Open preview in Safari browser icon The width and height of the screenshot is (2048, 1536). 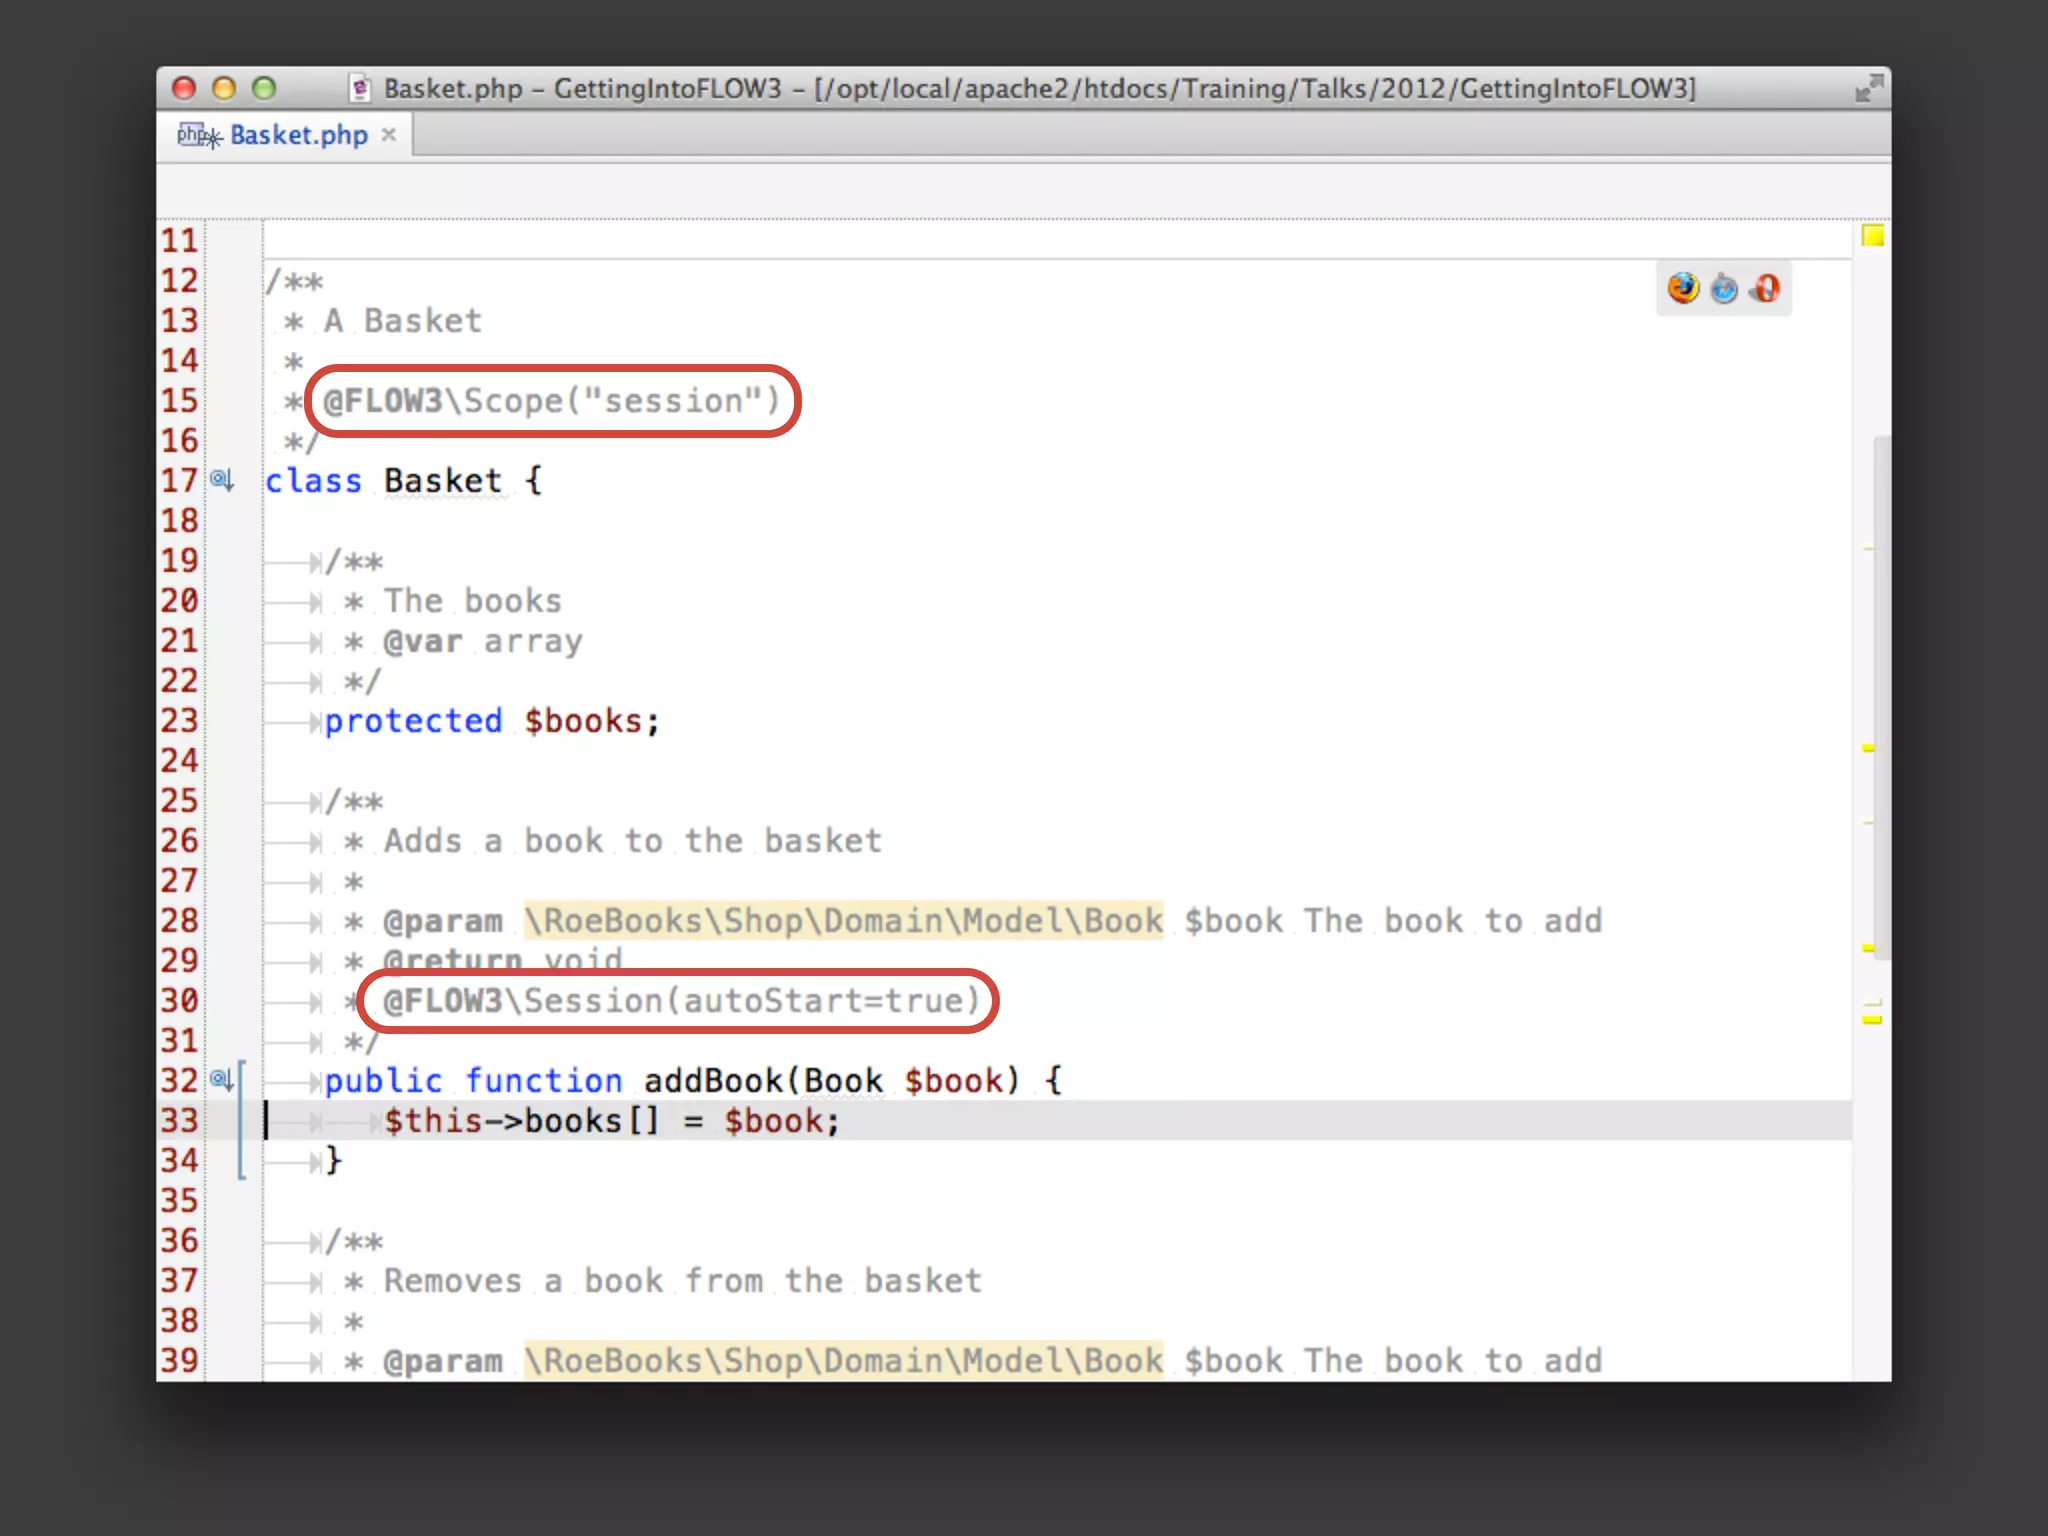pyautogui.click(x=1724, y=288)
